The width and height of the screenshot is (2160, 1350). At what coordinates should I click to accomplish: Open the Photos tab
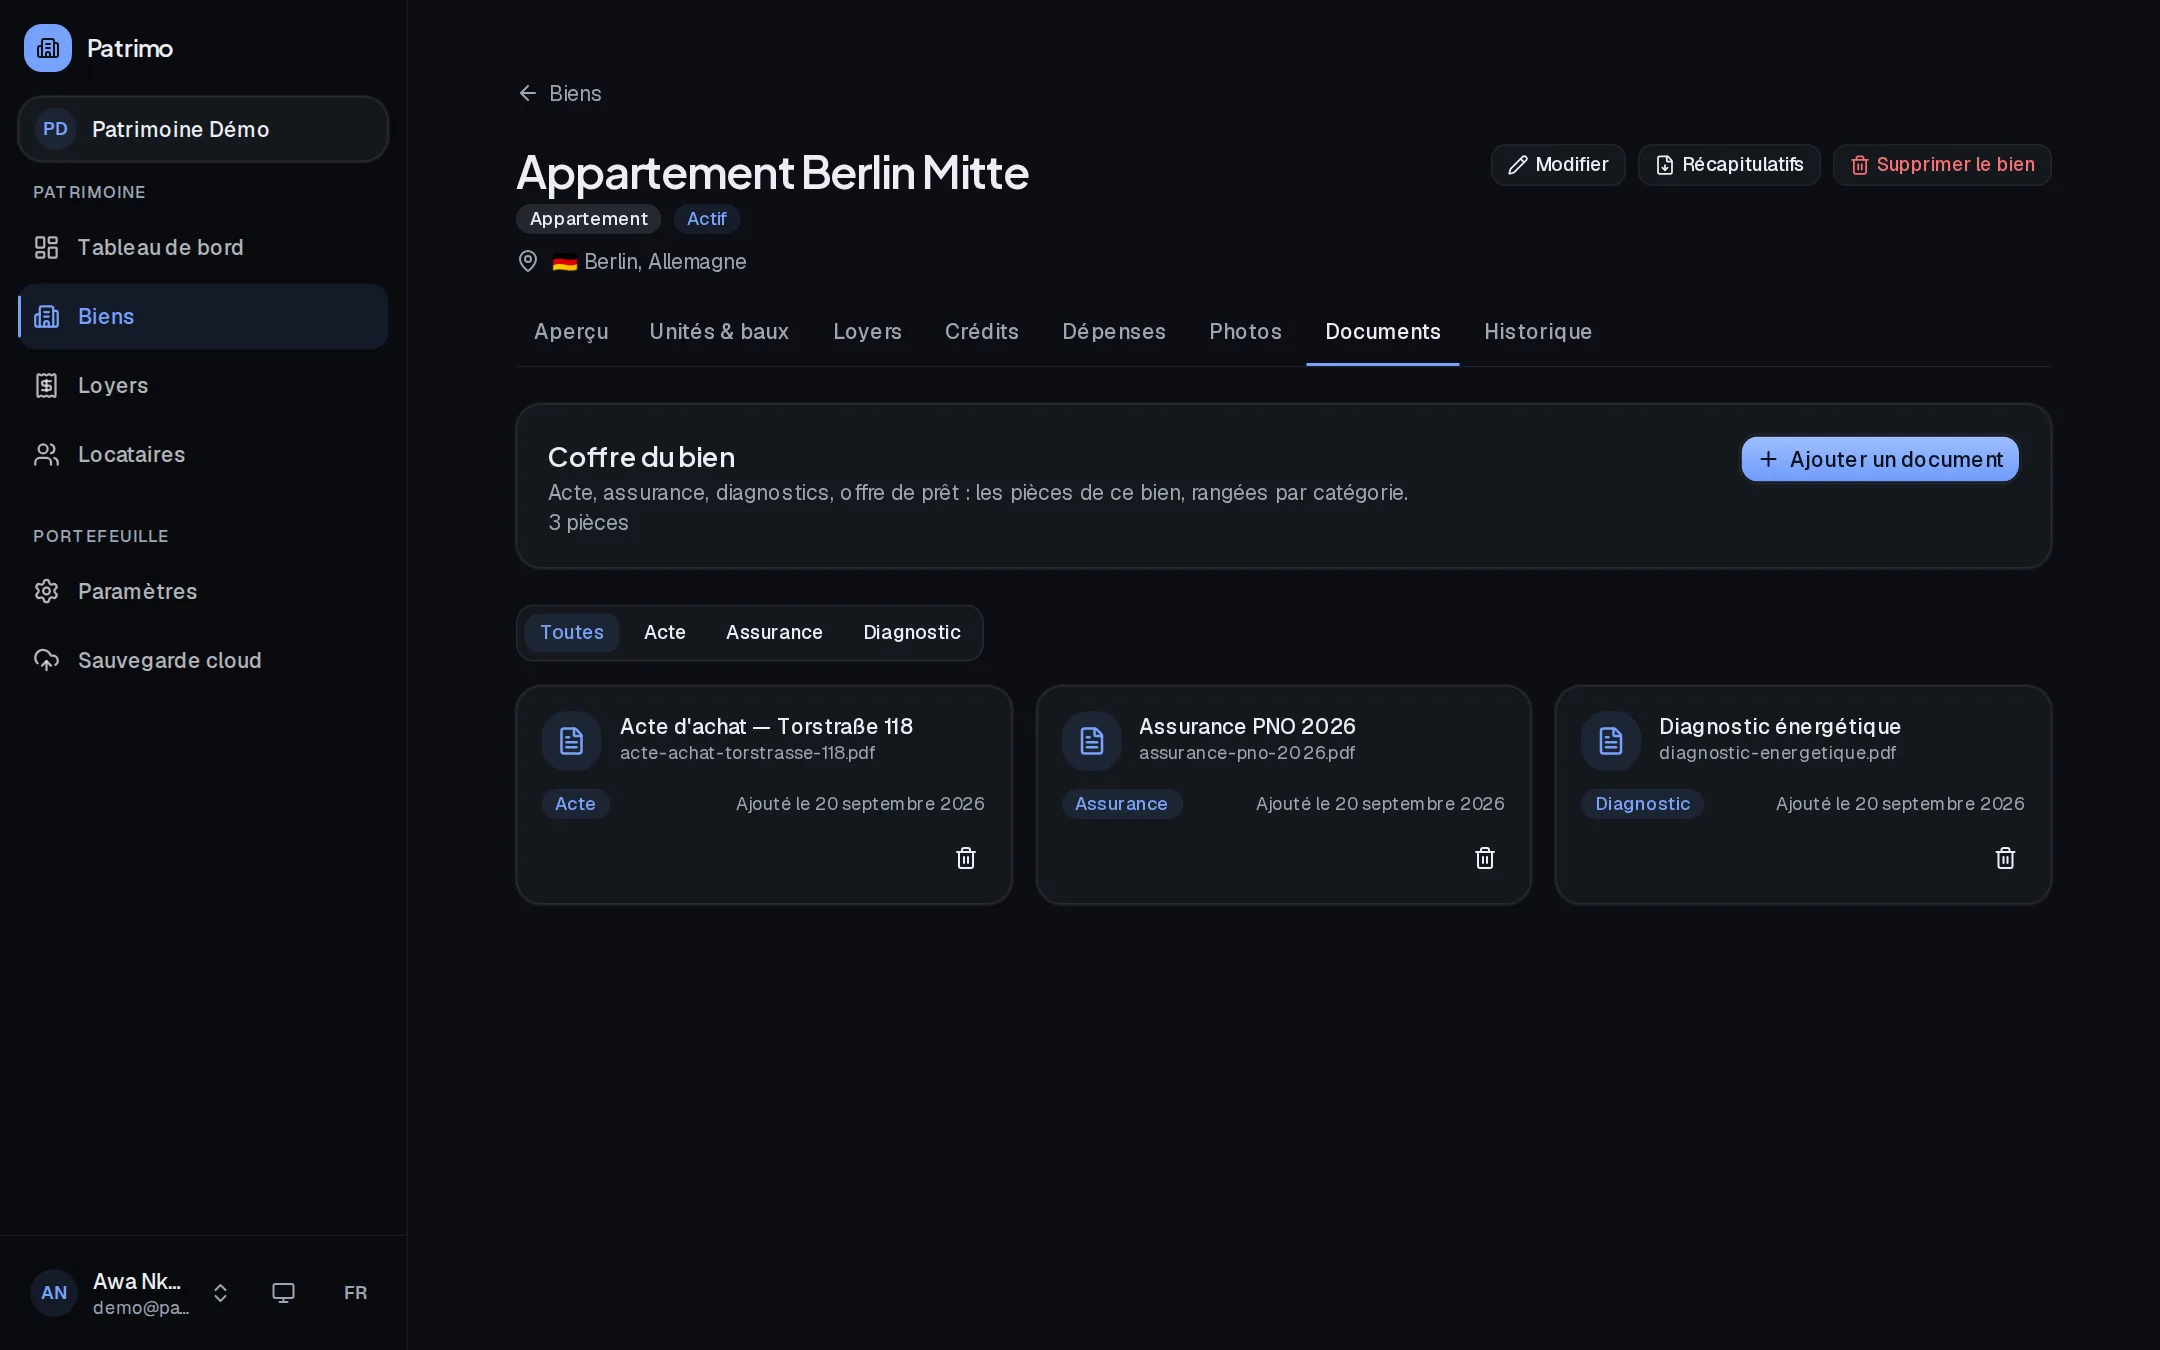coord(1245,331)
